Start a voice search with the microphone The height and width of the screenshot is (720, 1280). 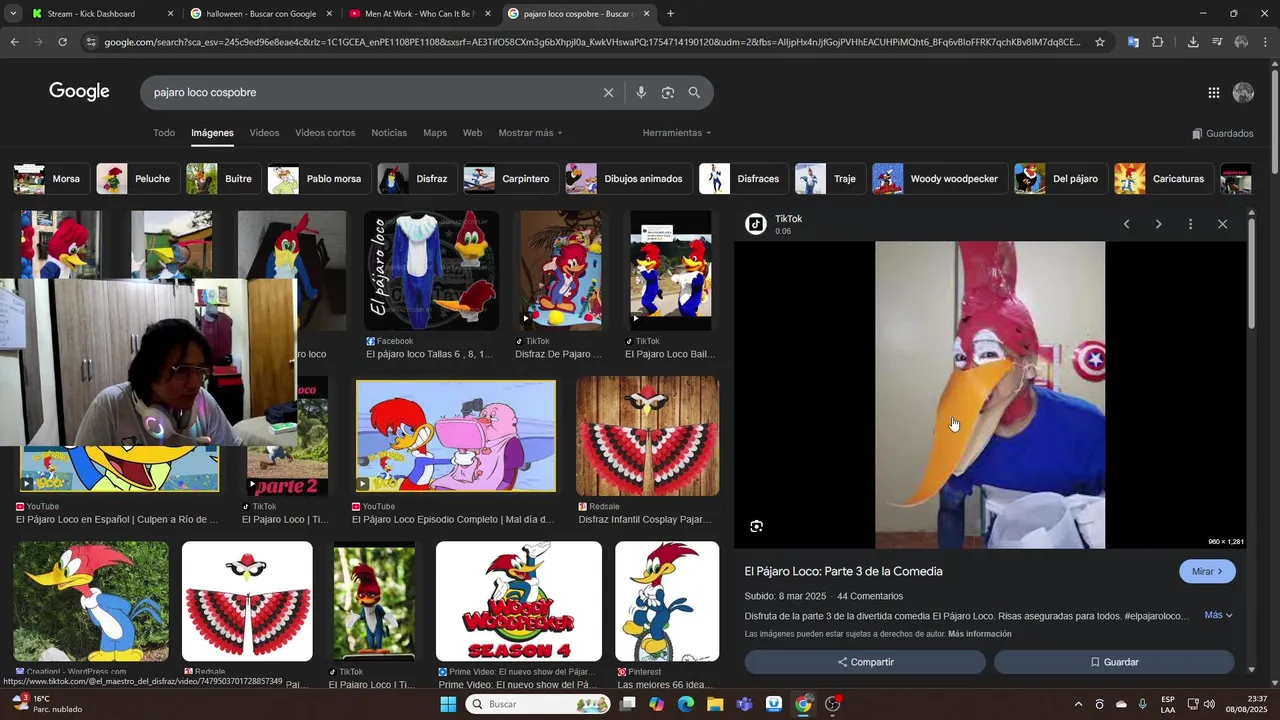[641, 92]
